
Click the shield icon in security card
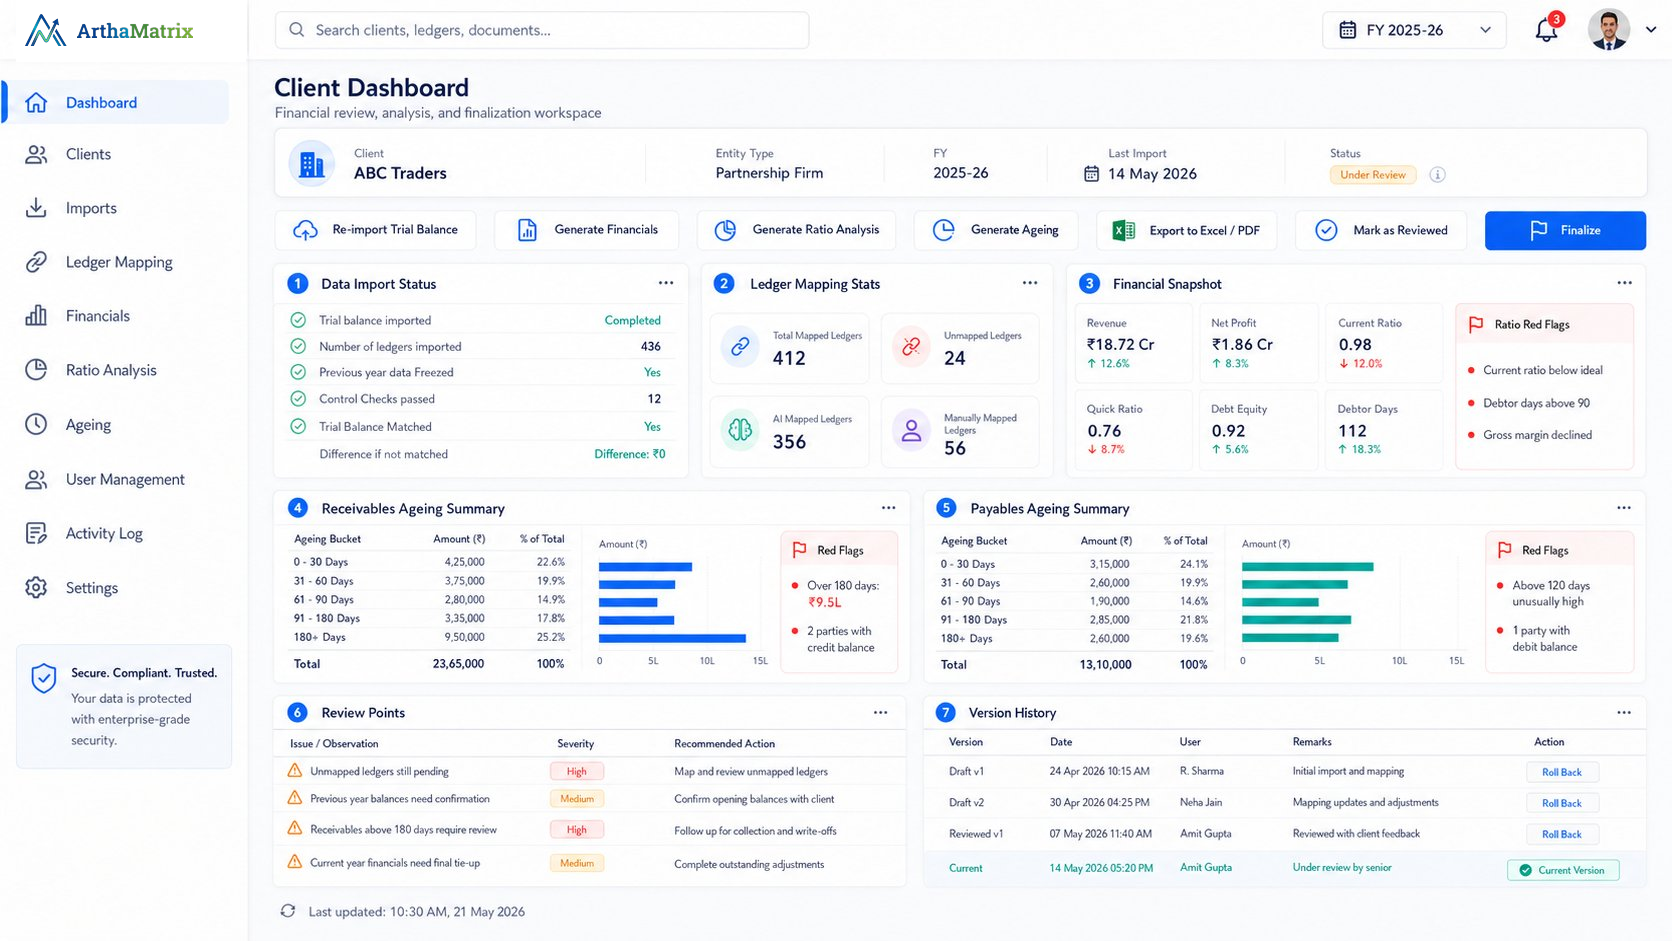[44, 679]
